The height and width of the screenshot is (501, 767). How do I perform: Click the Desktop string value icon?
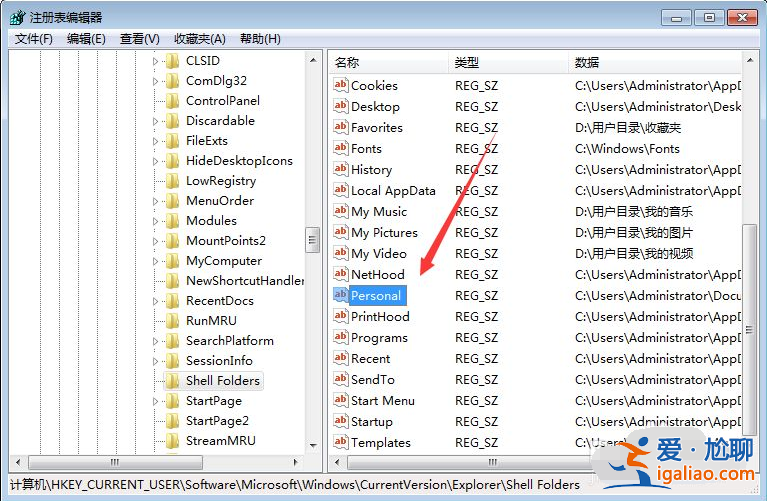340,106
